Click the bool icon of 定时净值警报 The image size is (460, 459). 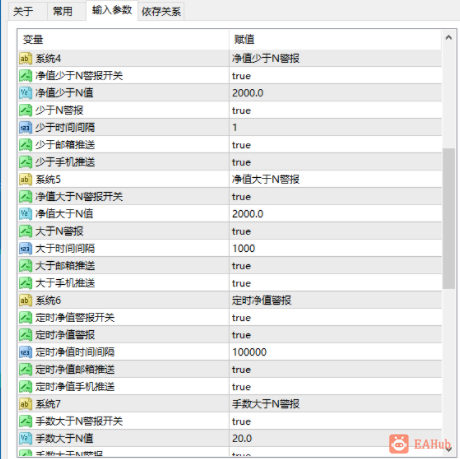point(25,335)
